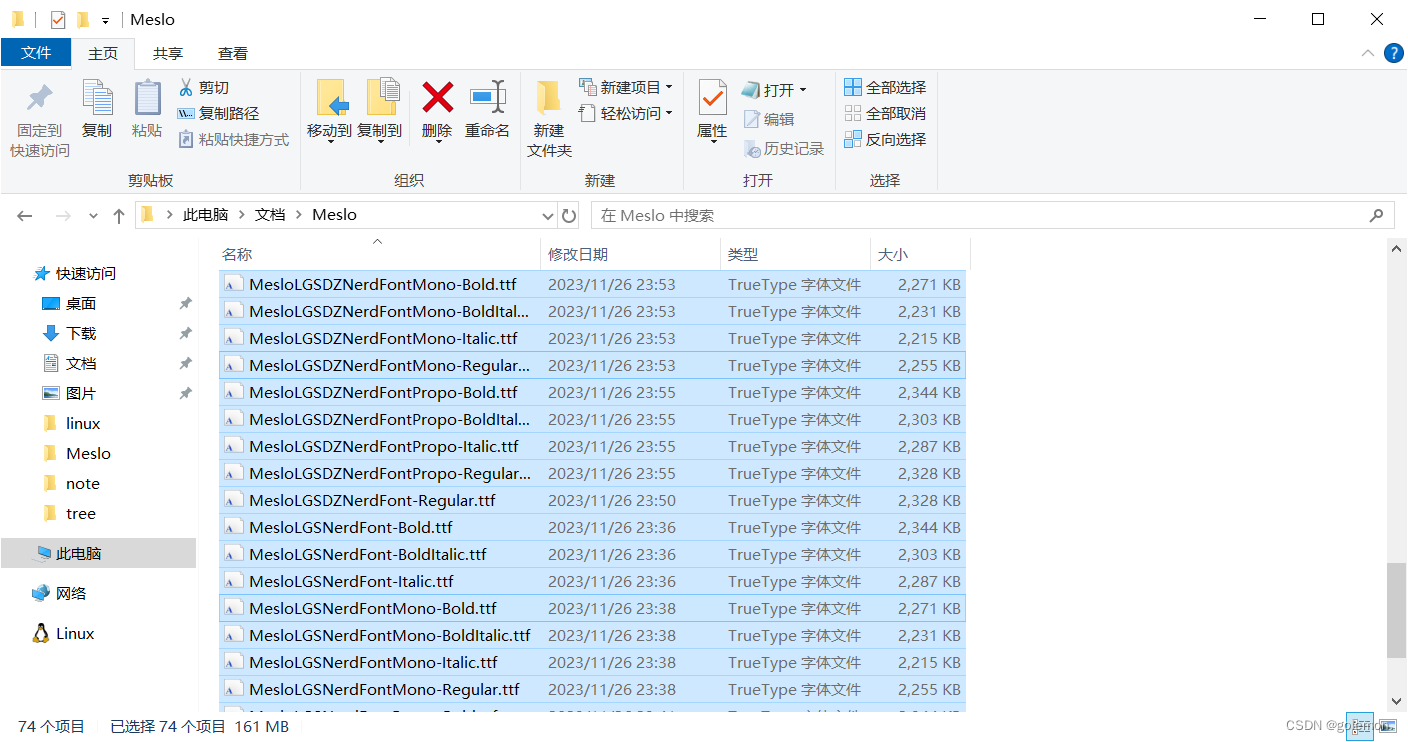Switch to large icons view button
The image size is (1408, 742).
tap(1386, 727)
